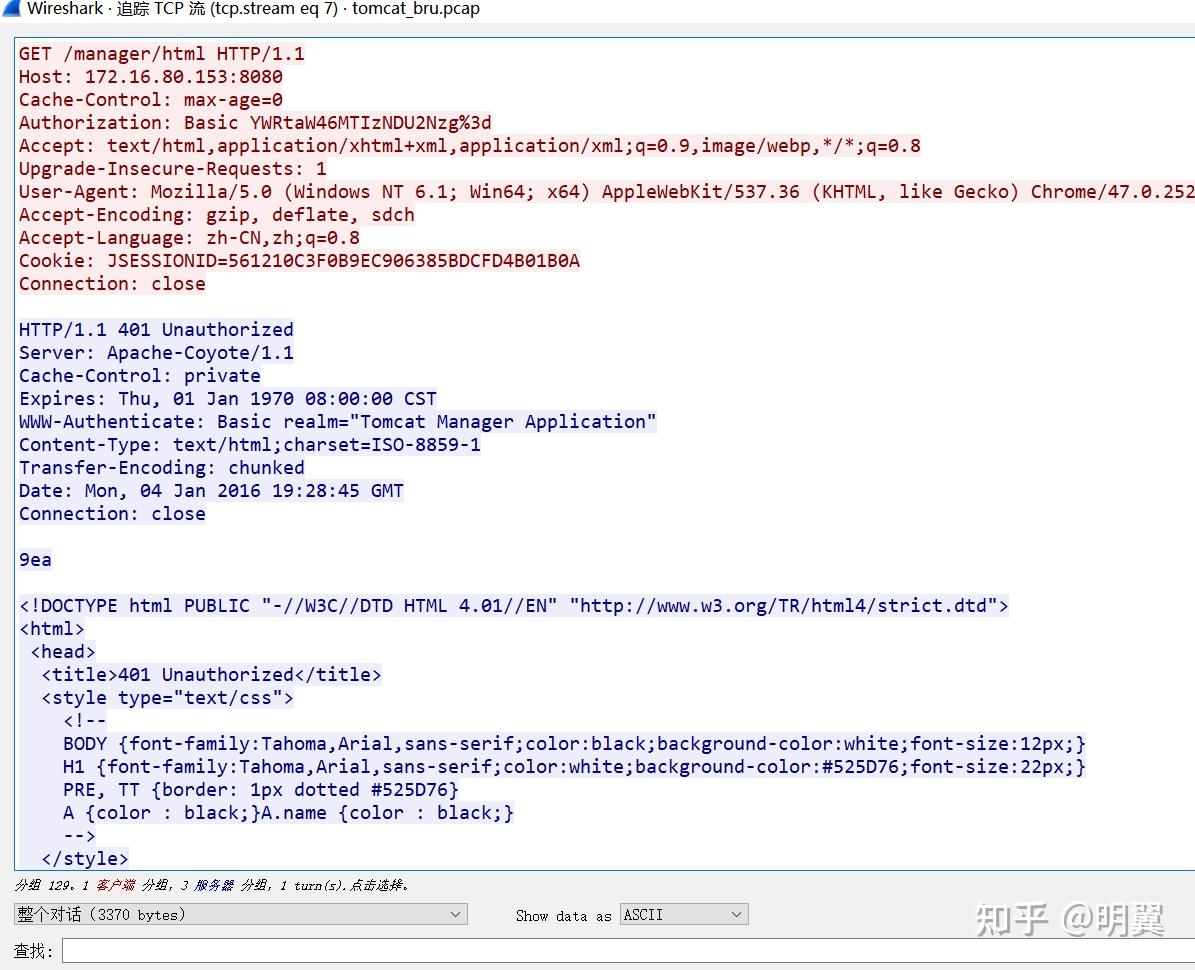Image resolution: width=1195 pixels, height=970 pixels.
Task: Click the Cookie JSESSIONID line
Action: tap(300, 261)
